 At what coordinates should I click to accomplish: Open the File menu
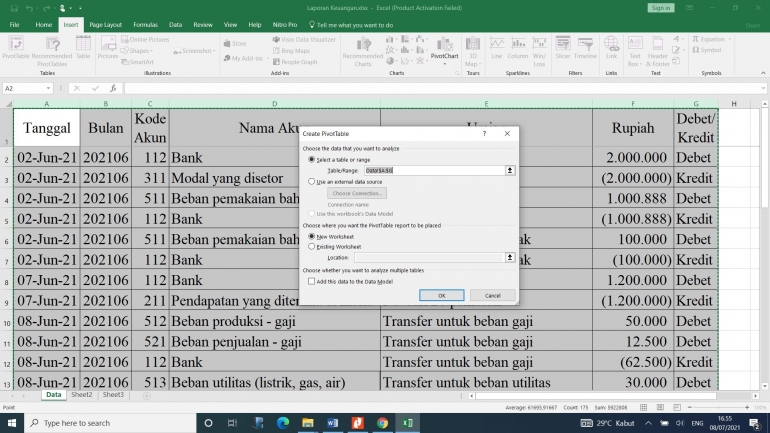pos(14,25)
